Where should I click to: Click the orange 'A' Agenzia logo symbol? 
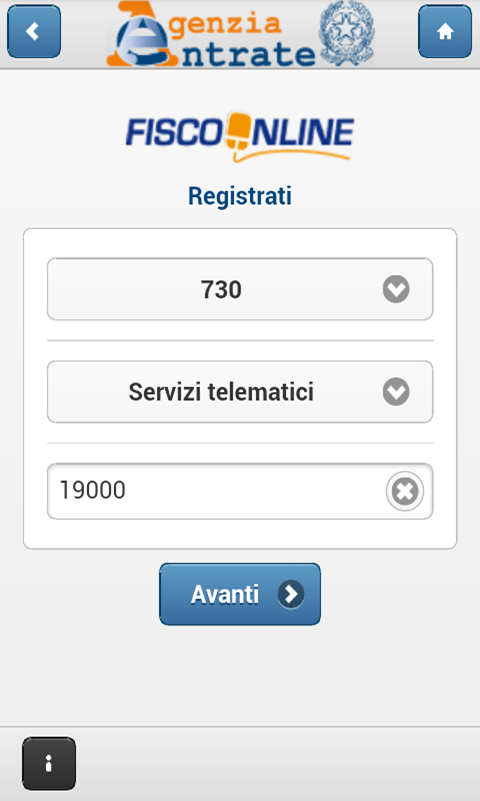(140, 35)
